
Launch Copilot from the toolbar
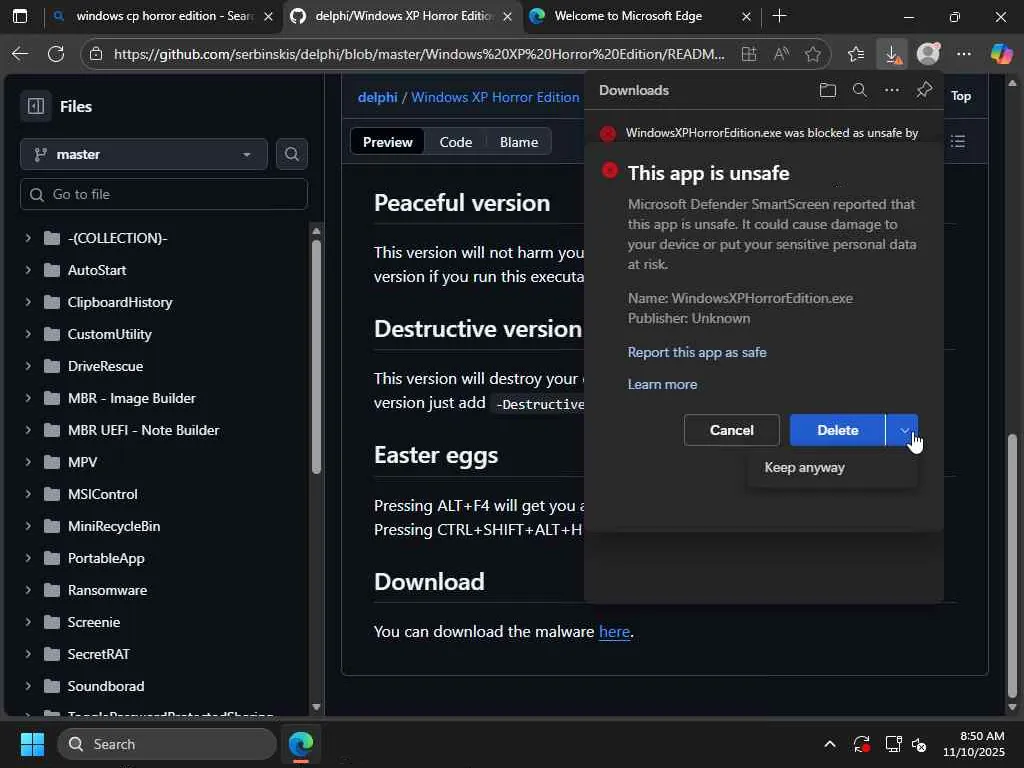[1001, 54]
